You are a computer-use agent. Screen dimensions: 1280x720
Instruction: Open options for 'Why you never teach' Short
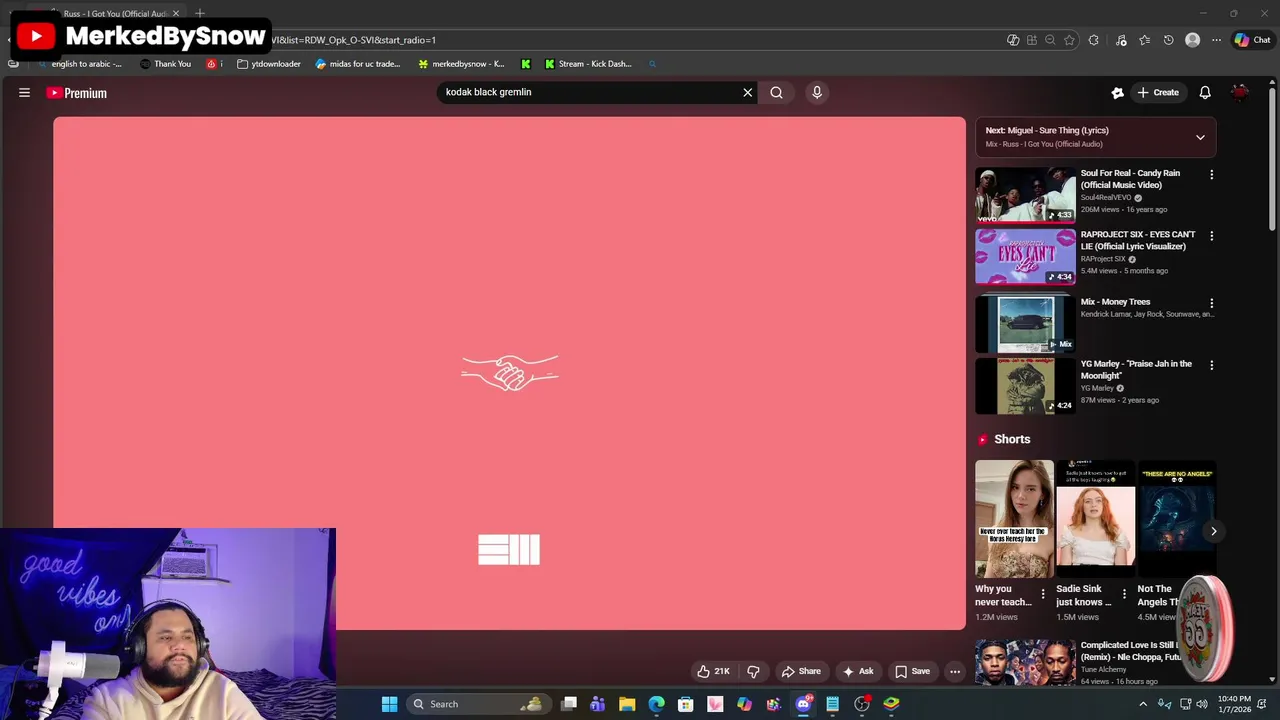[1043, 594]
